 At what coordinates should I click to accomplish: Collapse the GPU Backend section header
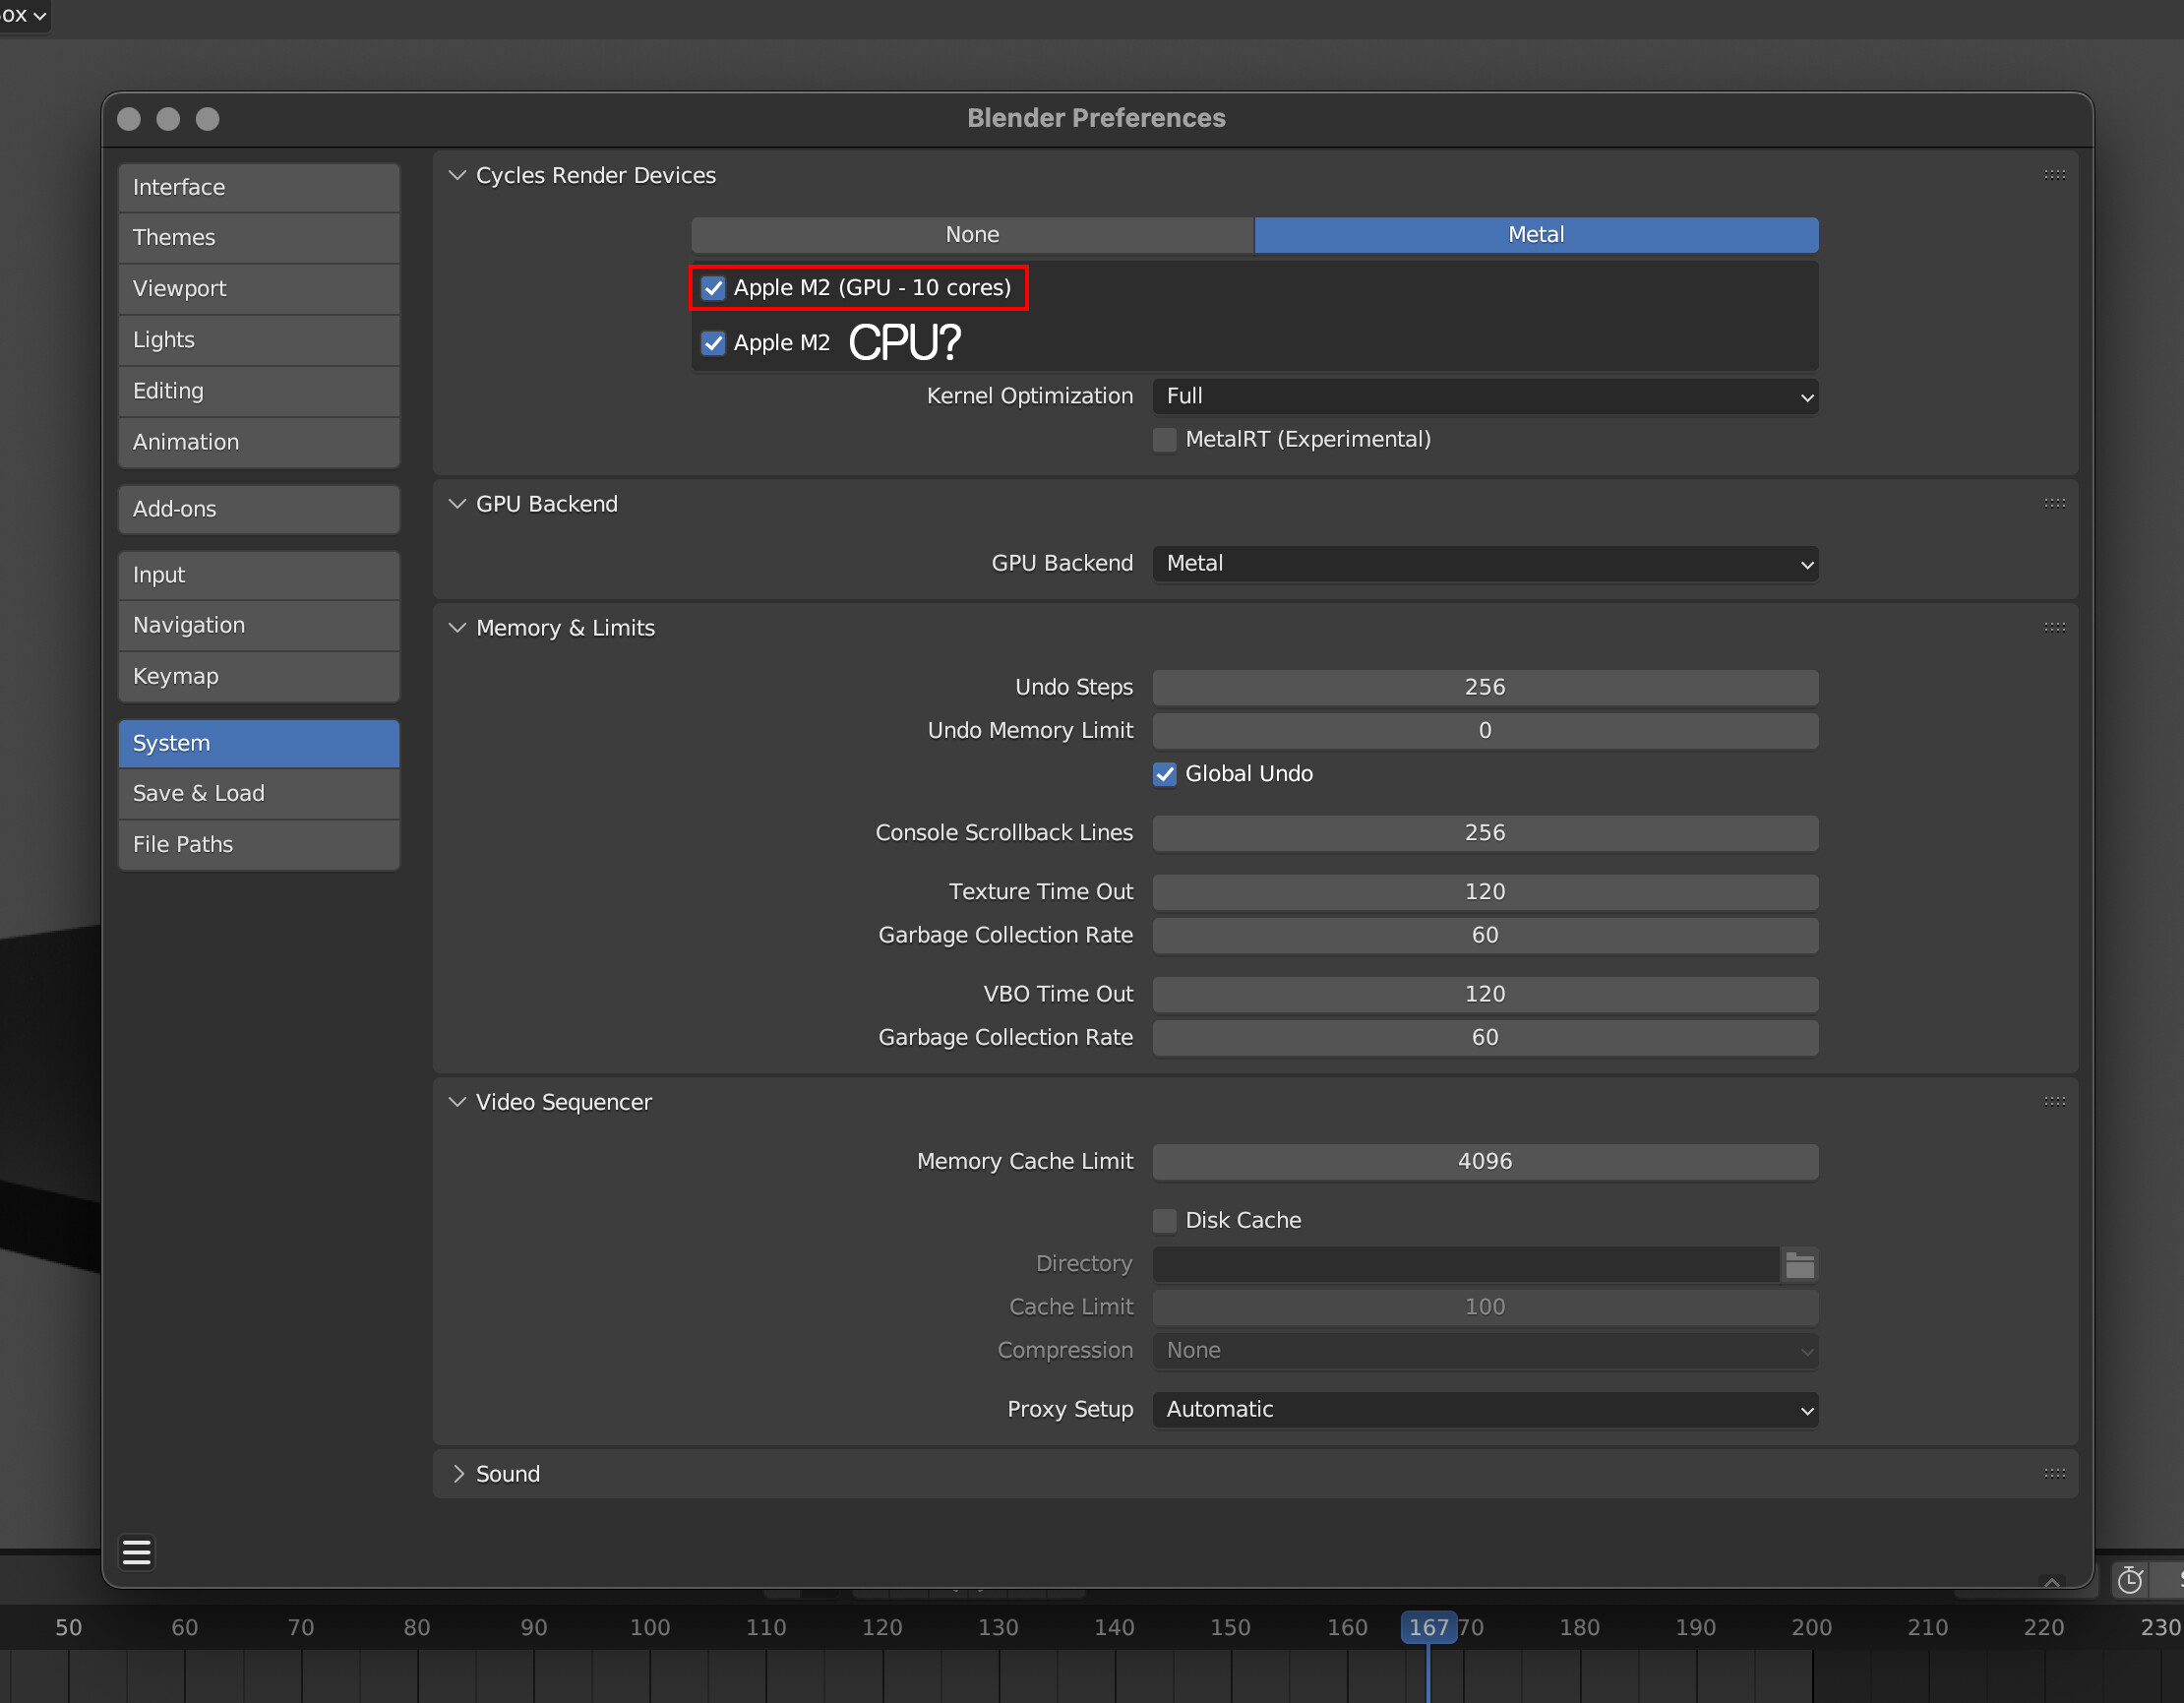coord(457,503)
